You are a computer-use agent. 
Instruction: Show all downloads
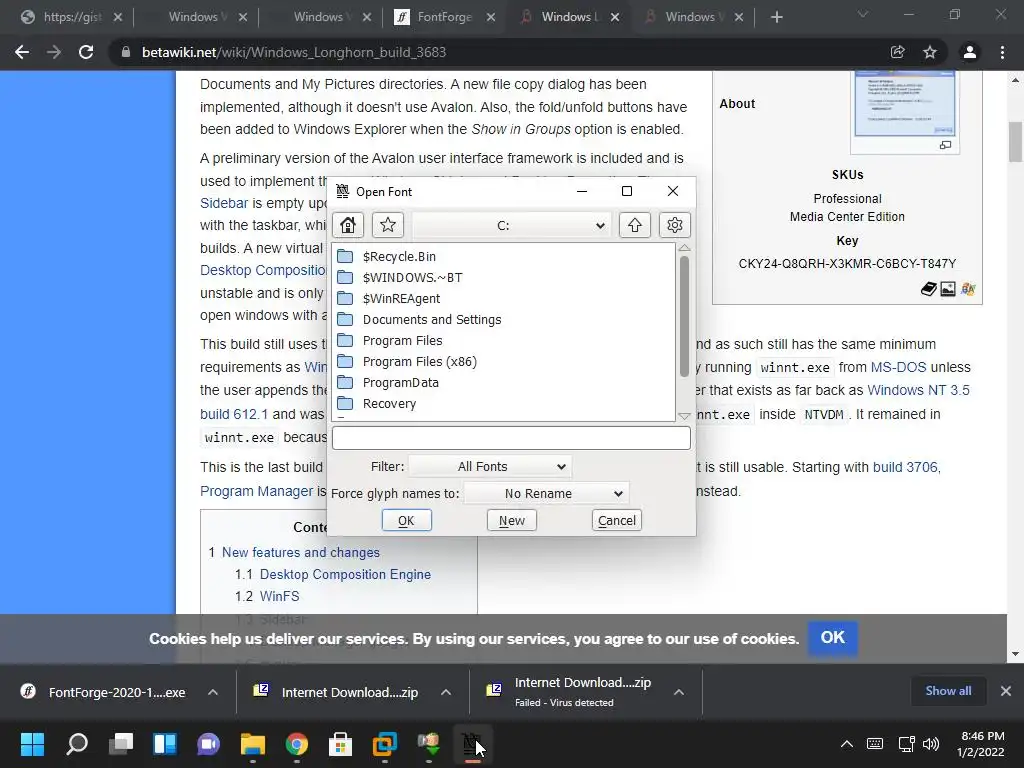point(948,690)
